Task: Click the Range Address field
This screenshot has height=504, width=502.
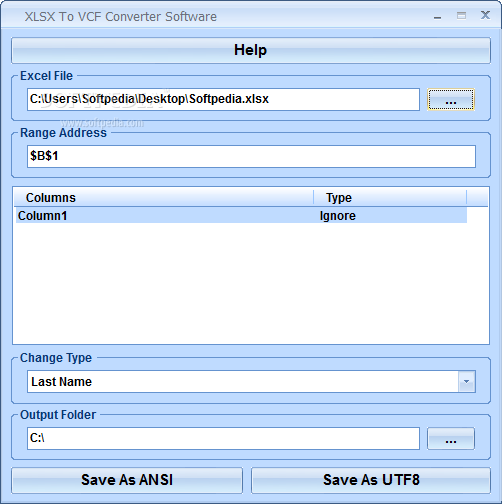Action: [x=251, y=156]
